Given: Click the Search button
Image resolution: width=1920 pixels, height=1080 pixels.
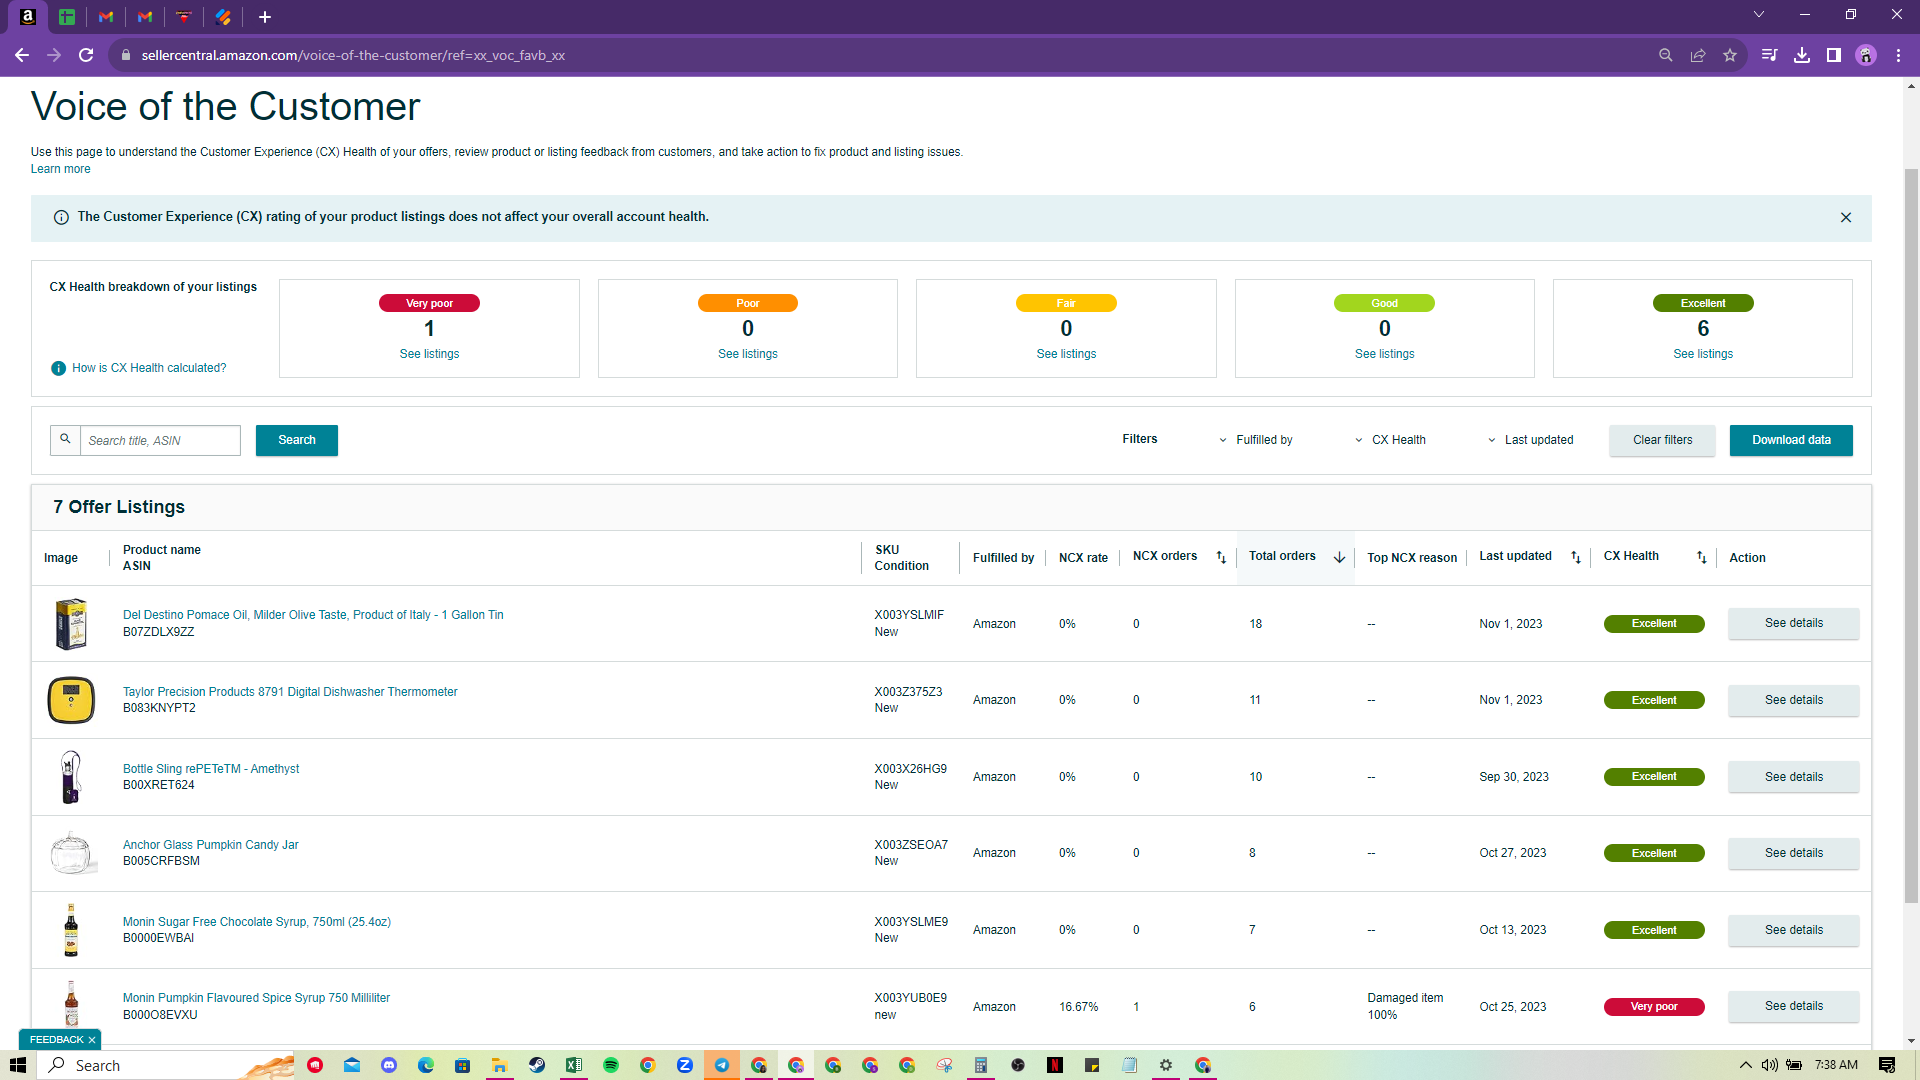Looking at the screenshot, I should tap(296, 440).
